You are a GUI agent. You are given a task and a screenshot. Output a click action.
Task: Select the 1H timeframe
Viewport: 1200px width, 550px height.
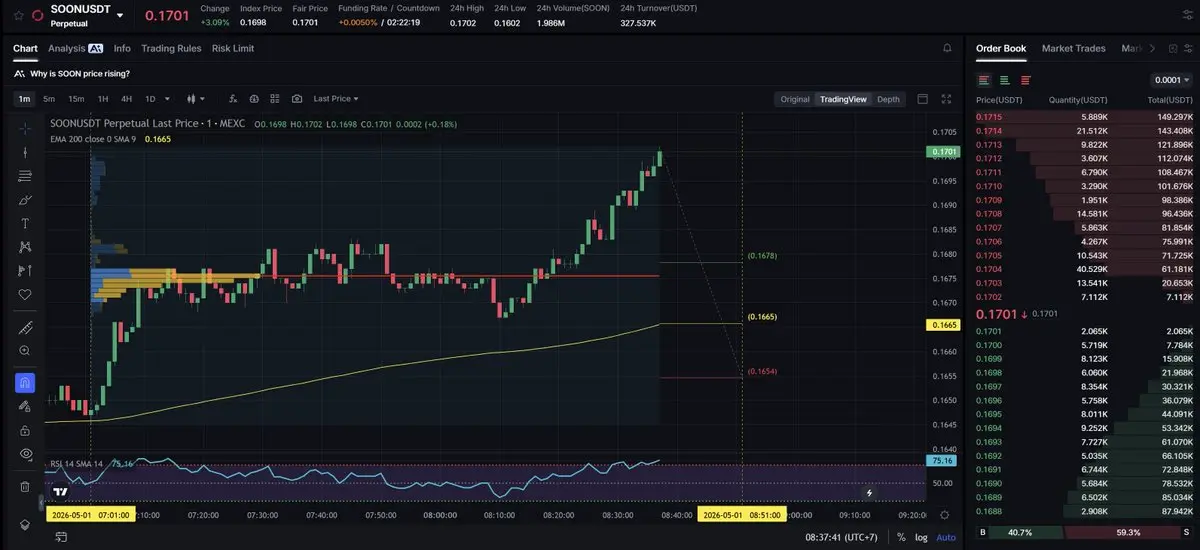tap(103, 99)
